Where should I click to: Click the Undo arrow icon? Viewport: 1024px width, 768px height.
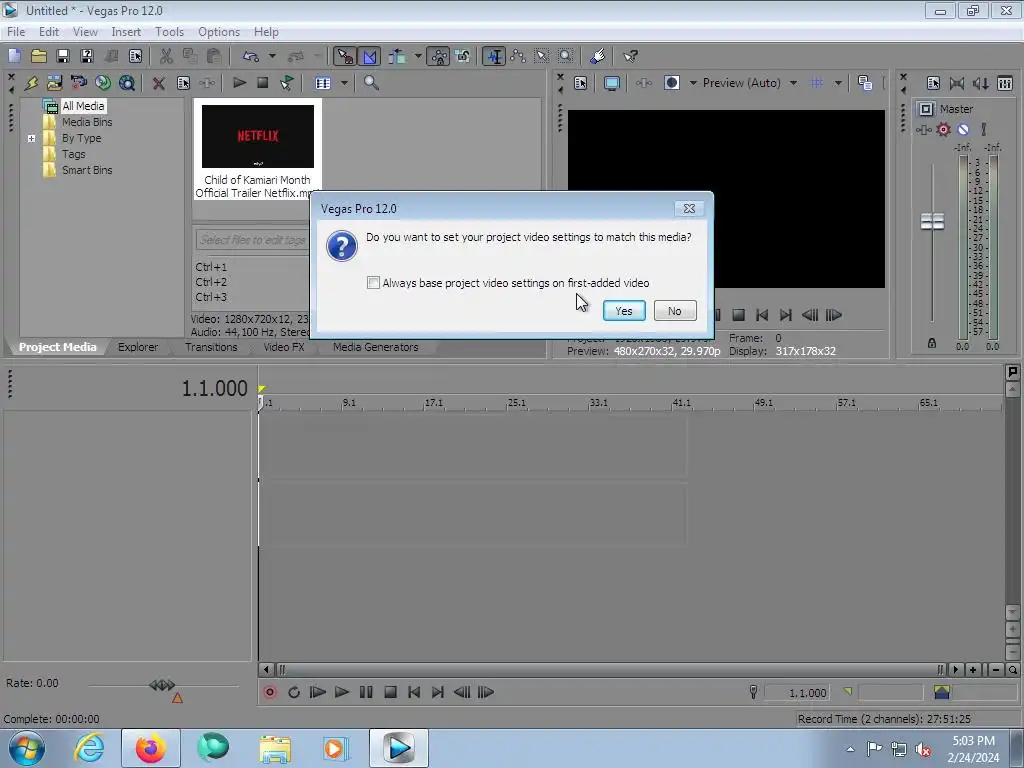[x=251, y=56]
